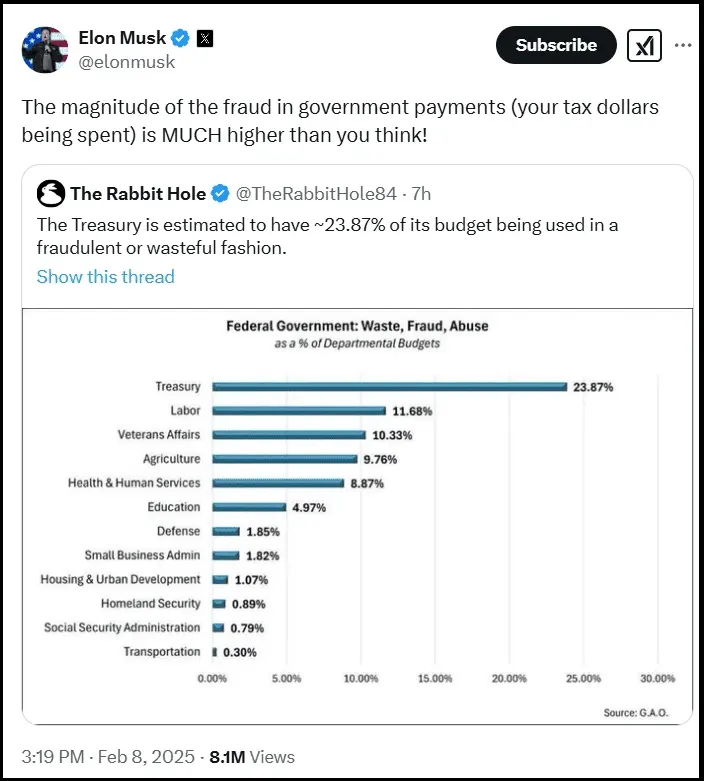Click the Elon Musk display name
This screenshot has width=704, height=781.
point(122,39)
